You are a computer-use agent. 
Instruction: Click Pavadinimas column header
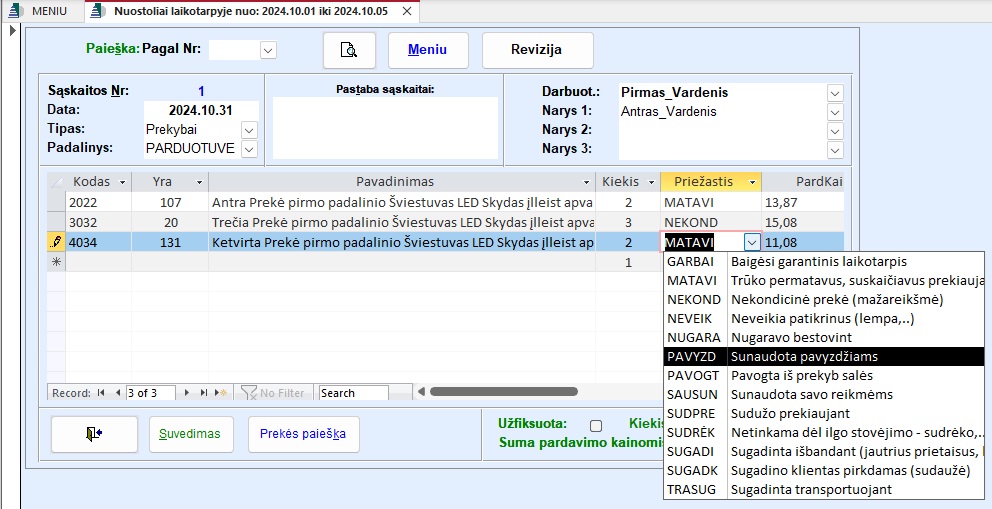[402, 182]
